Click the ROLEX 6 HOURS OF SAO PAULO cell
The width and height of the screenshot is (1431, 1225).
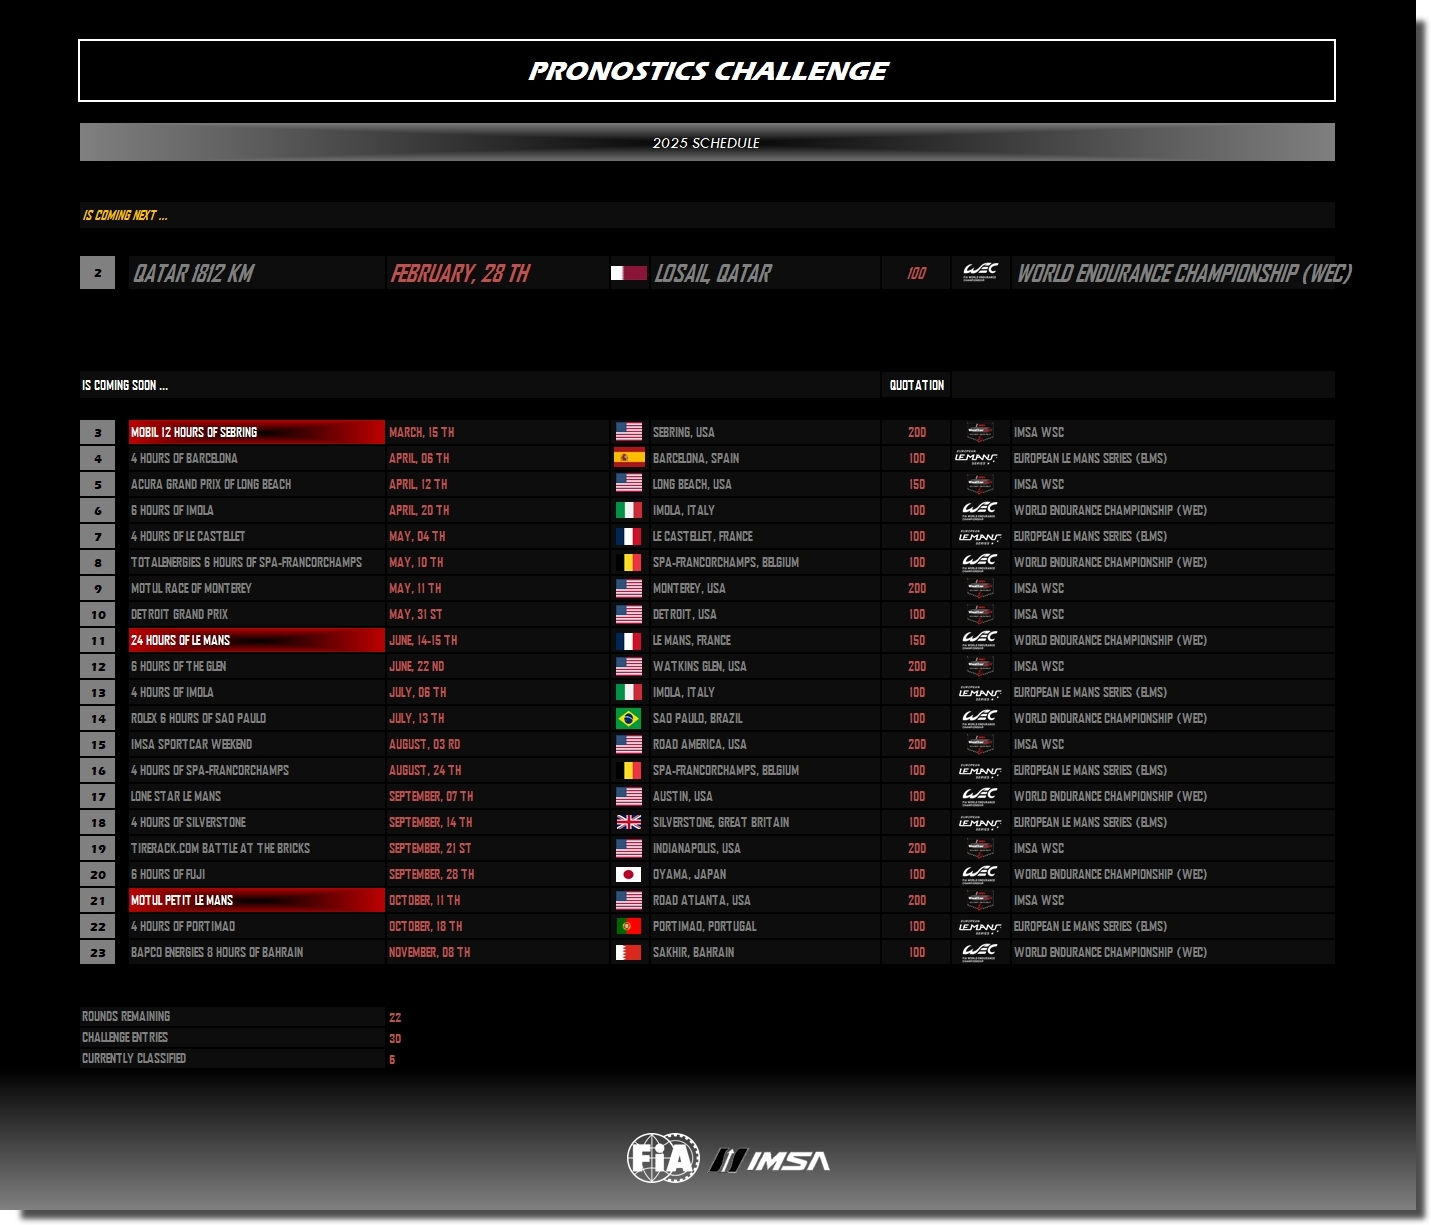pyautogui.click(x=257, y=718)
